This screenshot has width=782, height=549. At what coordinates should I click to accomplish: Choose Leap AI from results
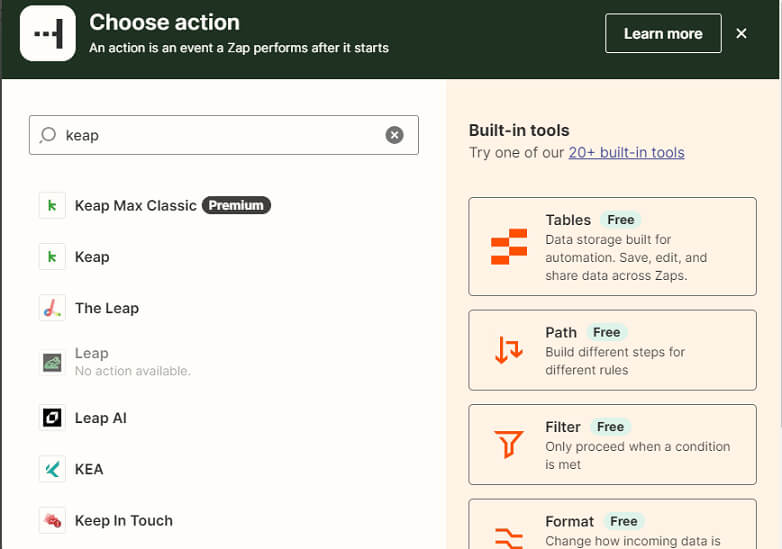[x=100, y=418]
